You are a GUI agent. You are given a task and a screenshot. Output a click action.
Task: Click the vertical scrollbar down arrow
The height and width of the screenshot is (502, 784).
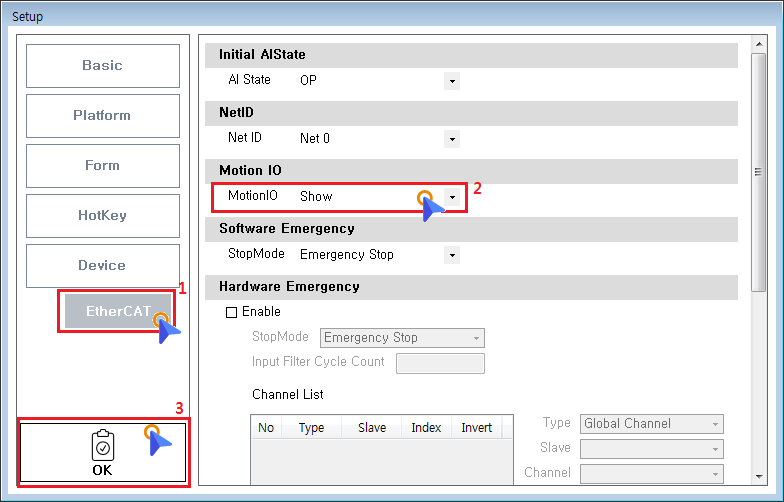759,476
